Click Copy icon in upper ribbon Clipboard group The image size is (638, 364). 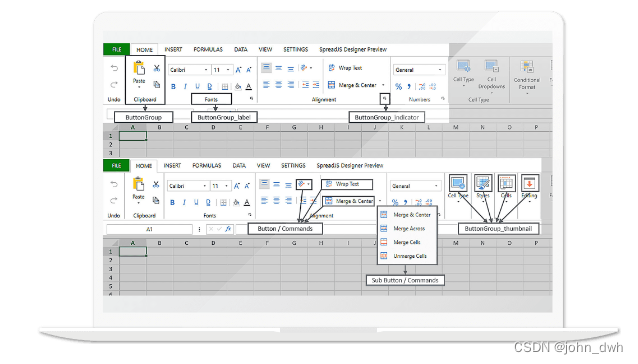pyautogui.click(x=156, y=85)
